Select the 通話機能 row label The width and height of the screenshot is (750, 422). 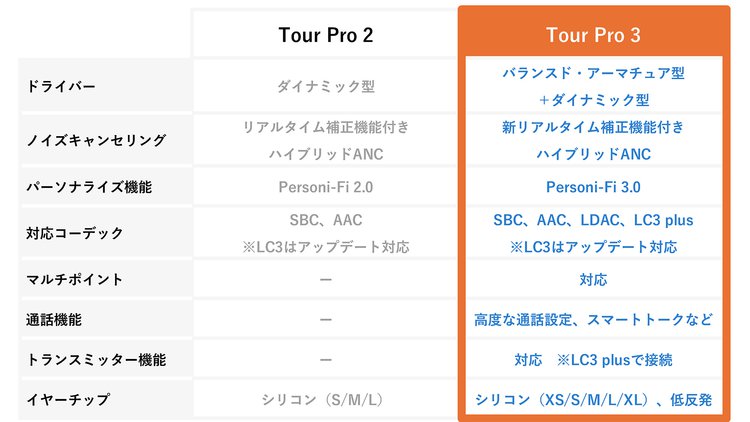coord(54,320)
